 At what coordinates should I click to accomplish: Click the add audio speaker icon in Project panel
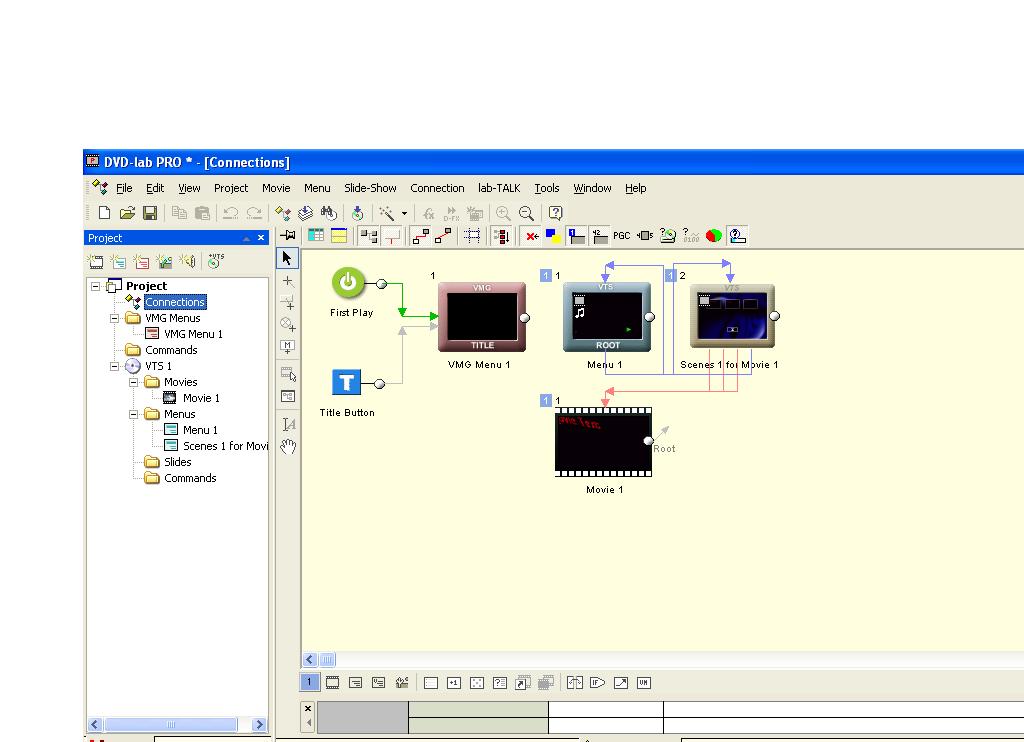pos(187,261)
